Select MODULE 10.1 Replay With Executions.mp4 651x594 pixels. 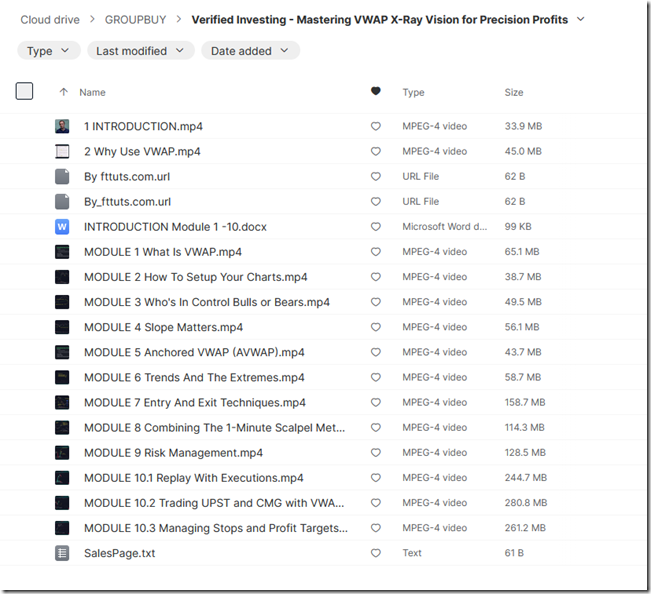(193, 478)
